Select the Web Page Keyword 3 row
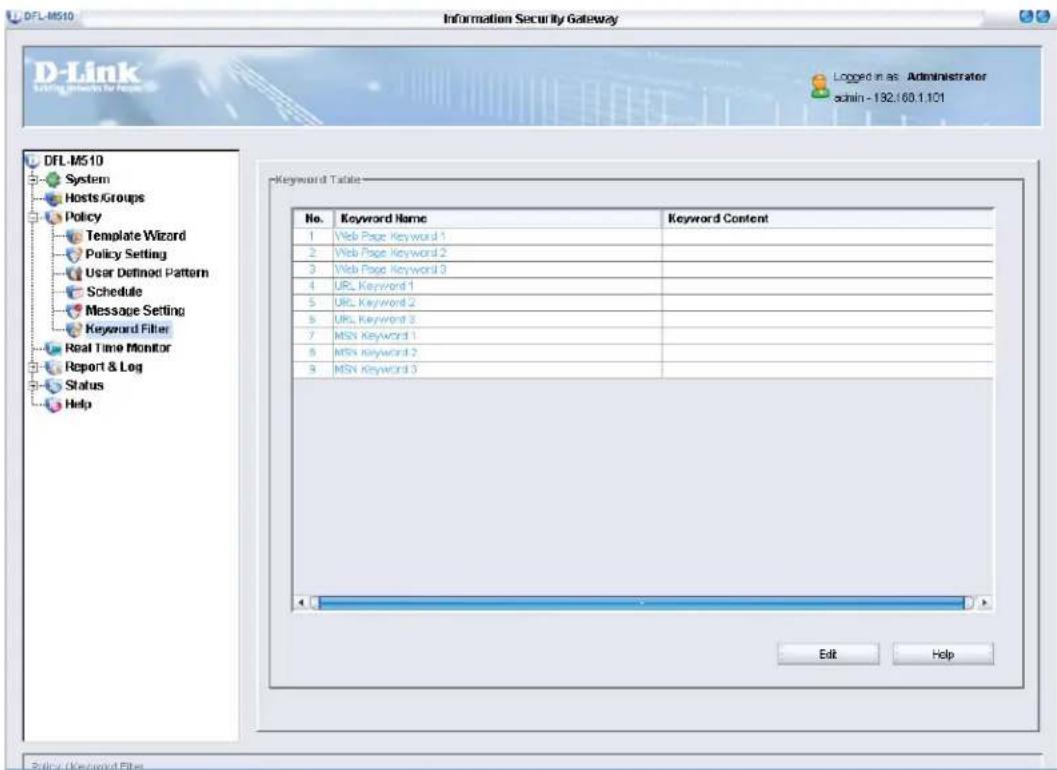This screenshot has width=1057, height=770. 643,270
